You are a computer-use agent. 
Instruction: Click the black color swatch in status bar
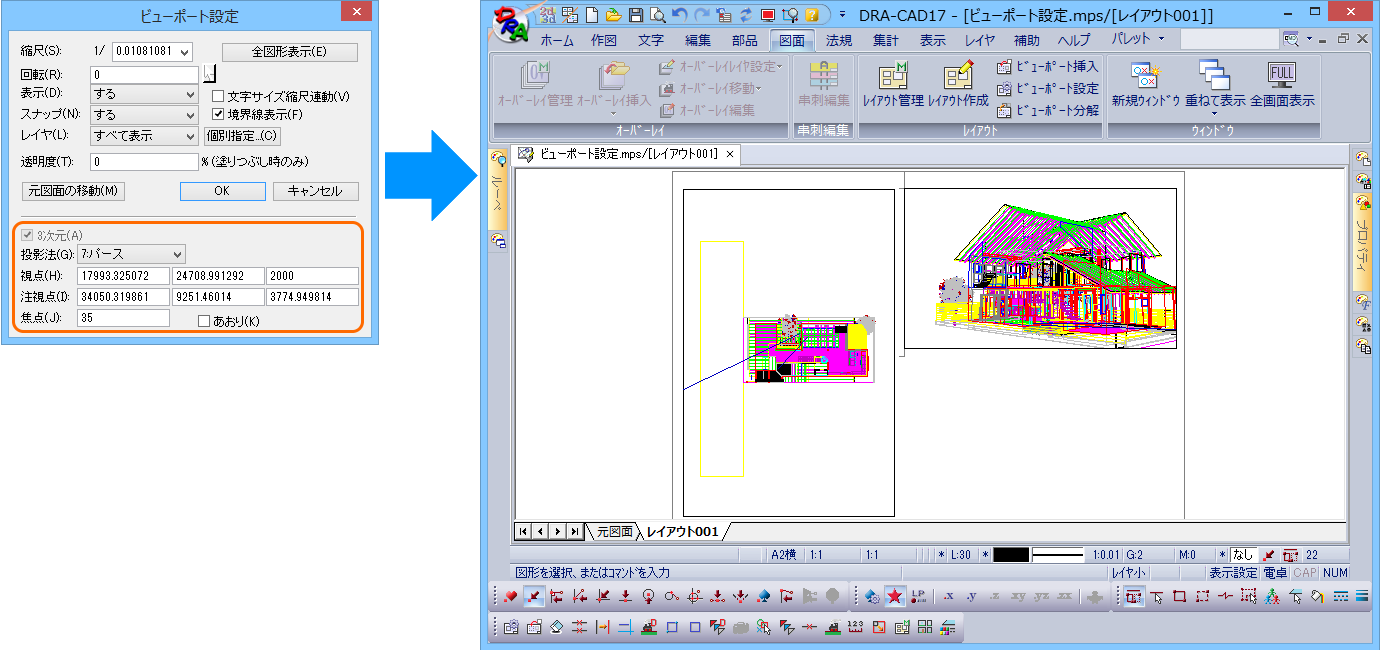pos(1011,554)
